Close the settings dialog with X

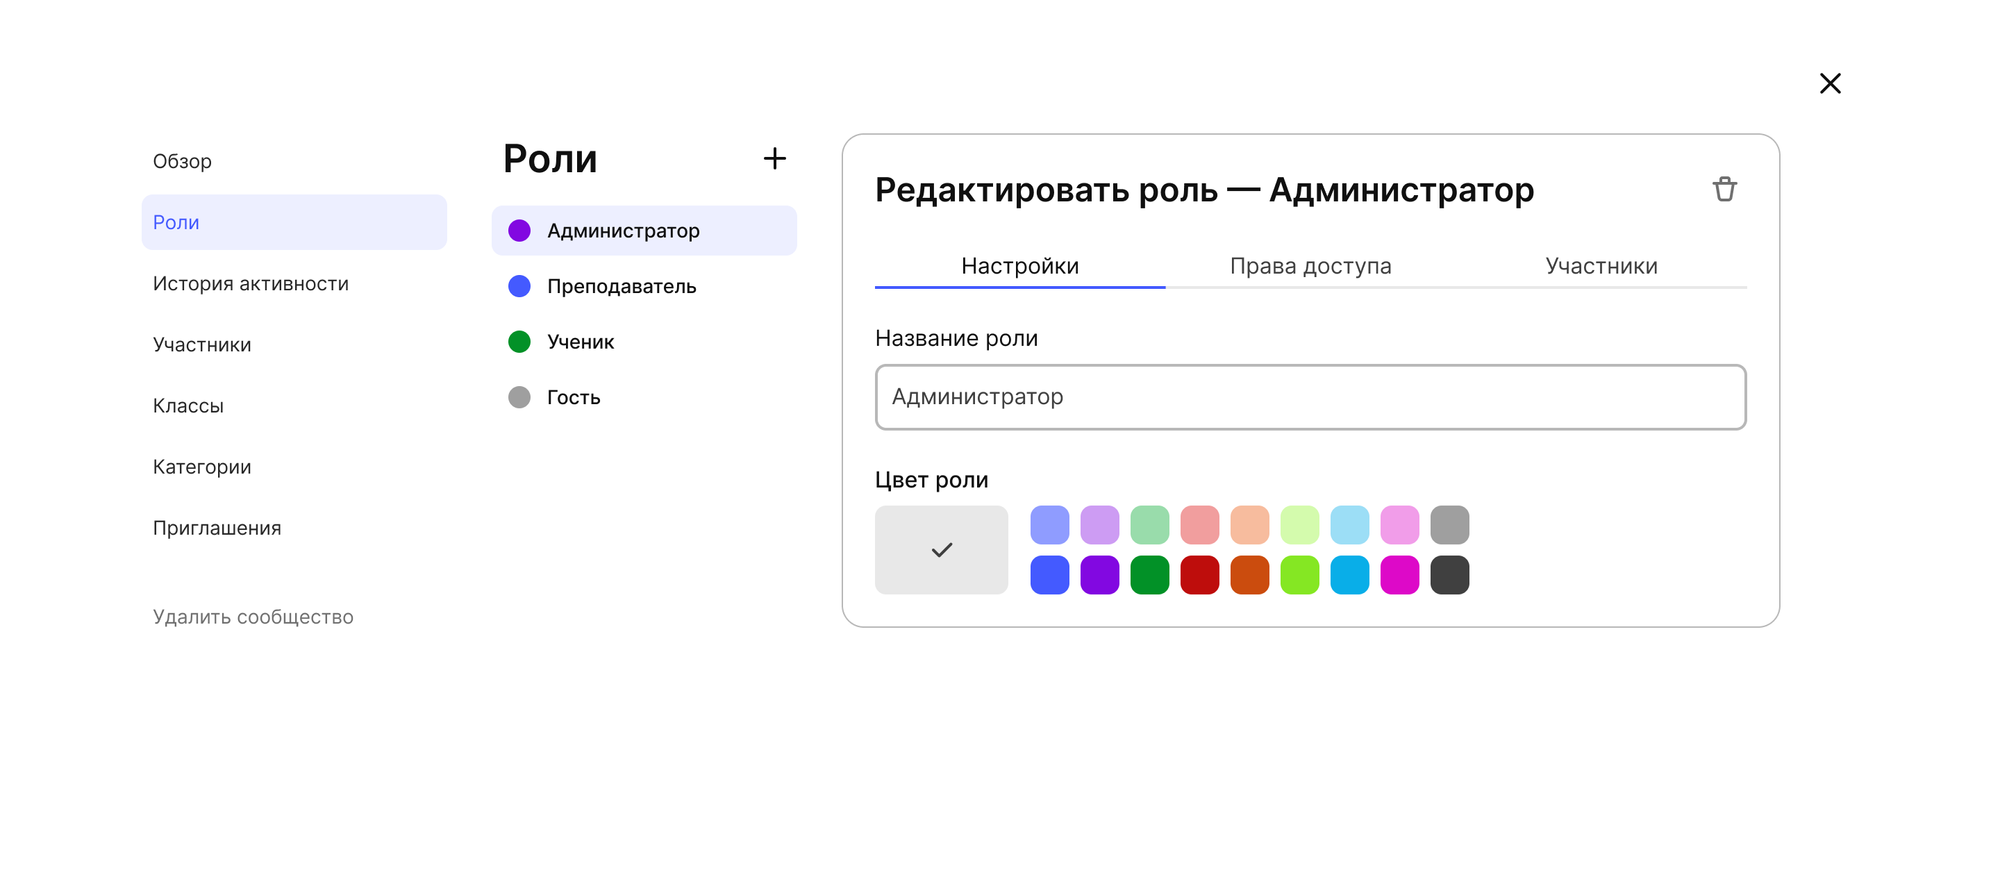point(1830,83)
